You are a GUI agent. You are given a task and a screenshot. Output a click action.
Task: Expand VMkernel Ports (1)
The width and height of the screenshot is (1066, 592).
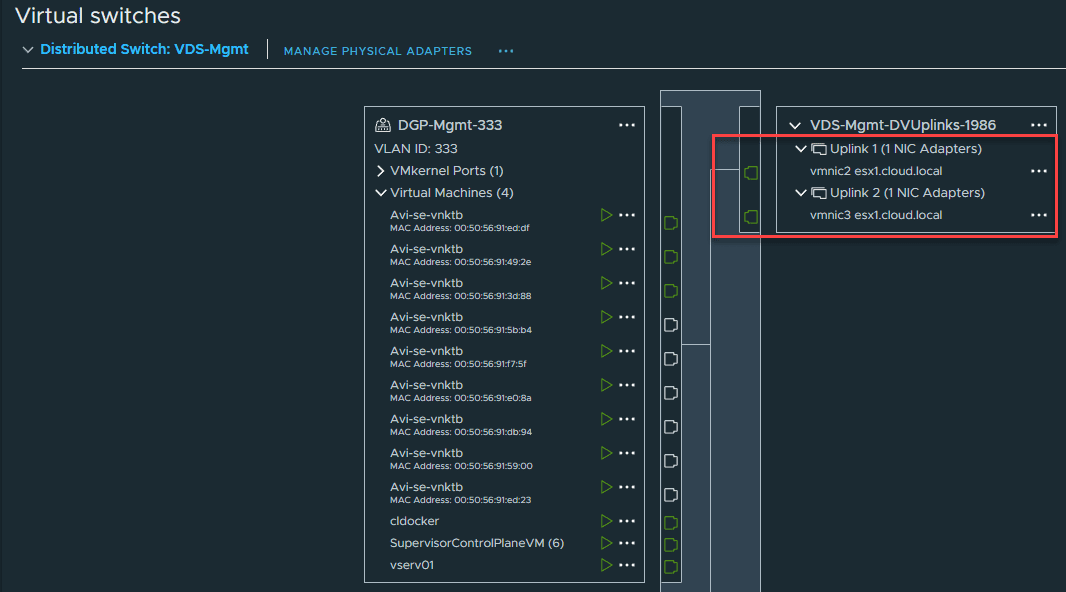click(381, 170)
